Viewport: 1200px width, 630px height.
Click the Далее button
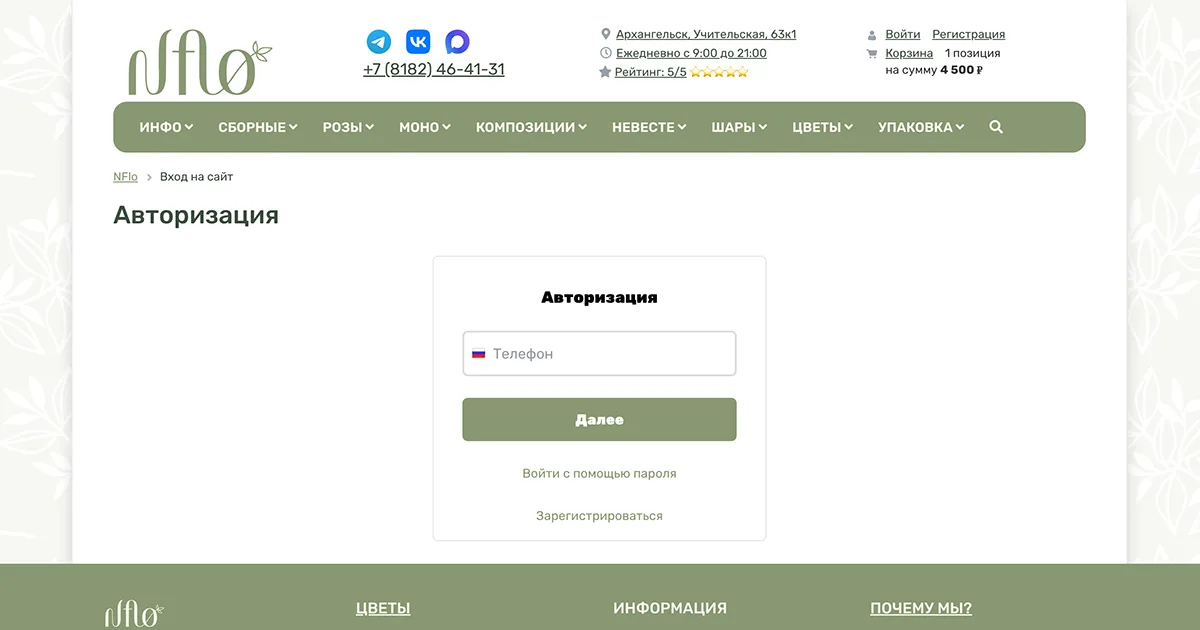tap(599, 420)
